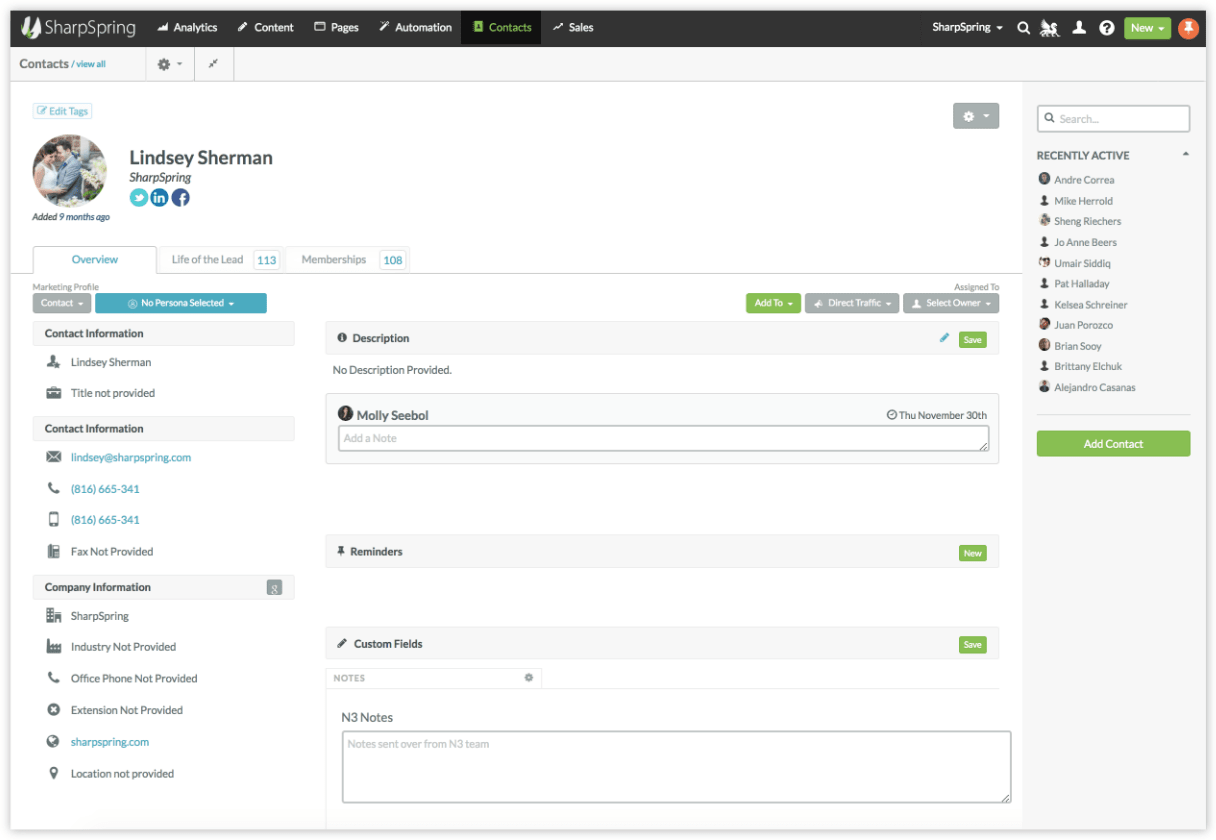Open the Content menu
Screen dimensions: 1216x840
pyautogui.click(x=265, y=28)
